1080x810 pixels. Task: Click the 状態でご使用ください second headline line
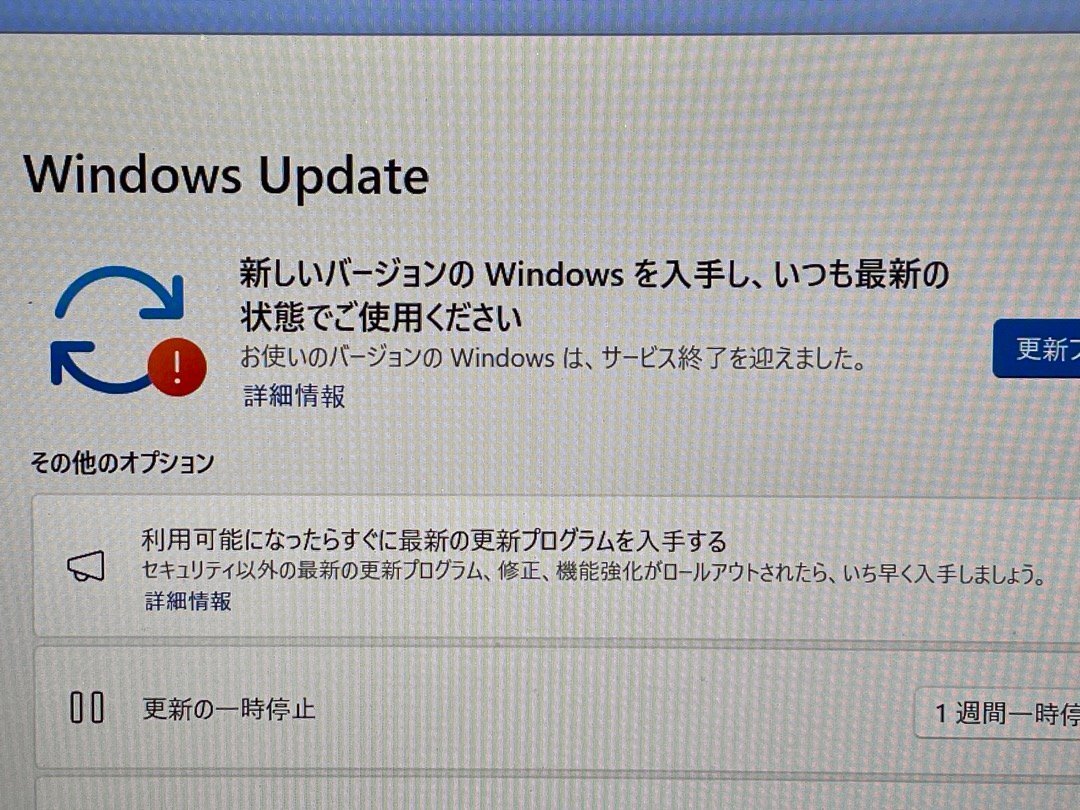(x=381, y=318)
